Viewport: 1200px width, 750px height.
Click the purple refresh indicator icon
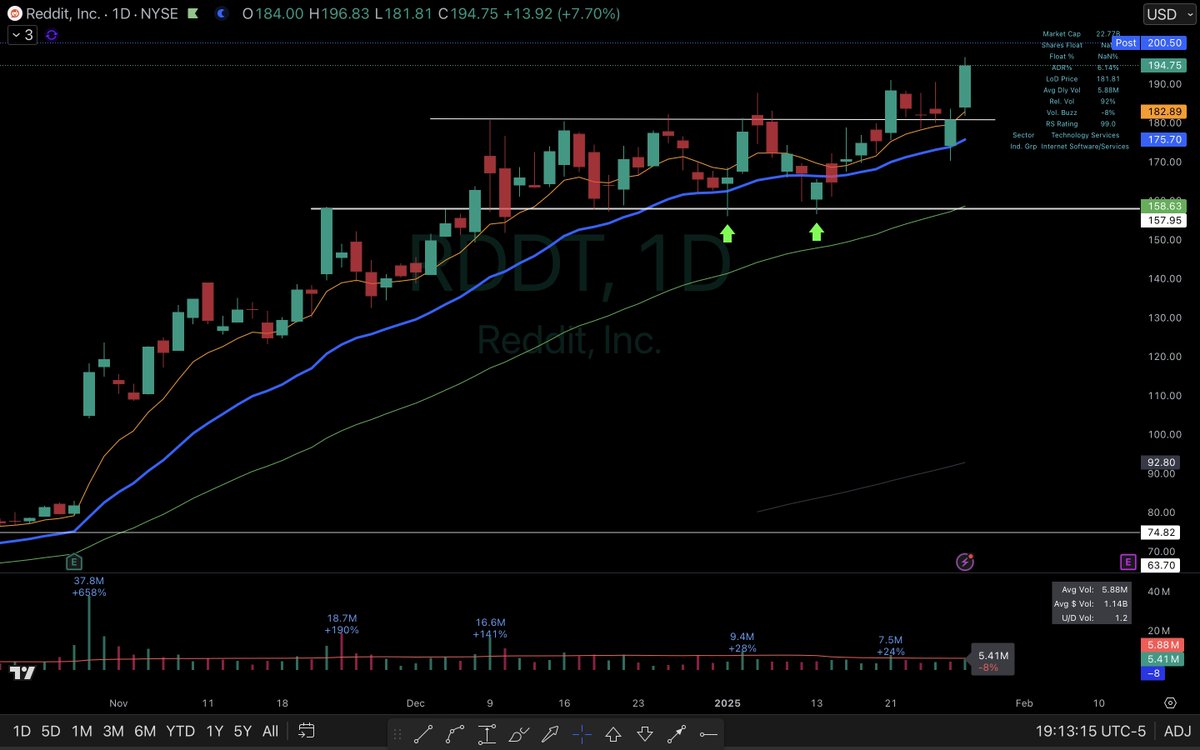(x=51, y=34)
